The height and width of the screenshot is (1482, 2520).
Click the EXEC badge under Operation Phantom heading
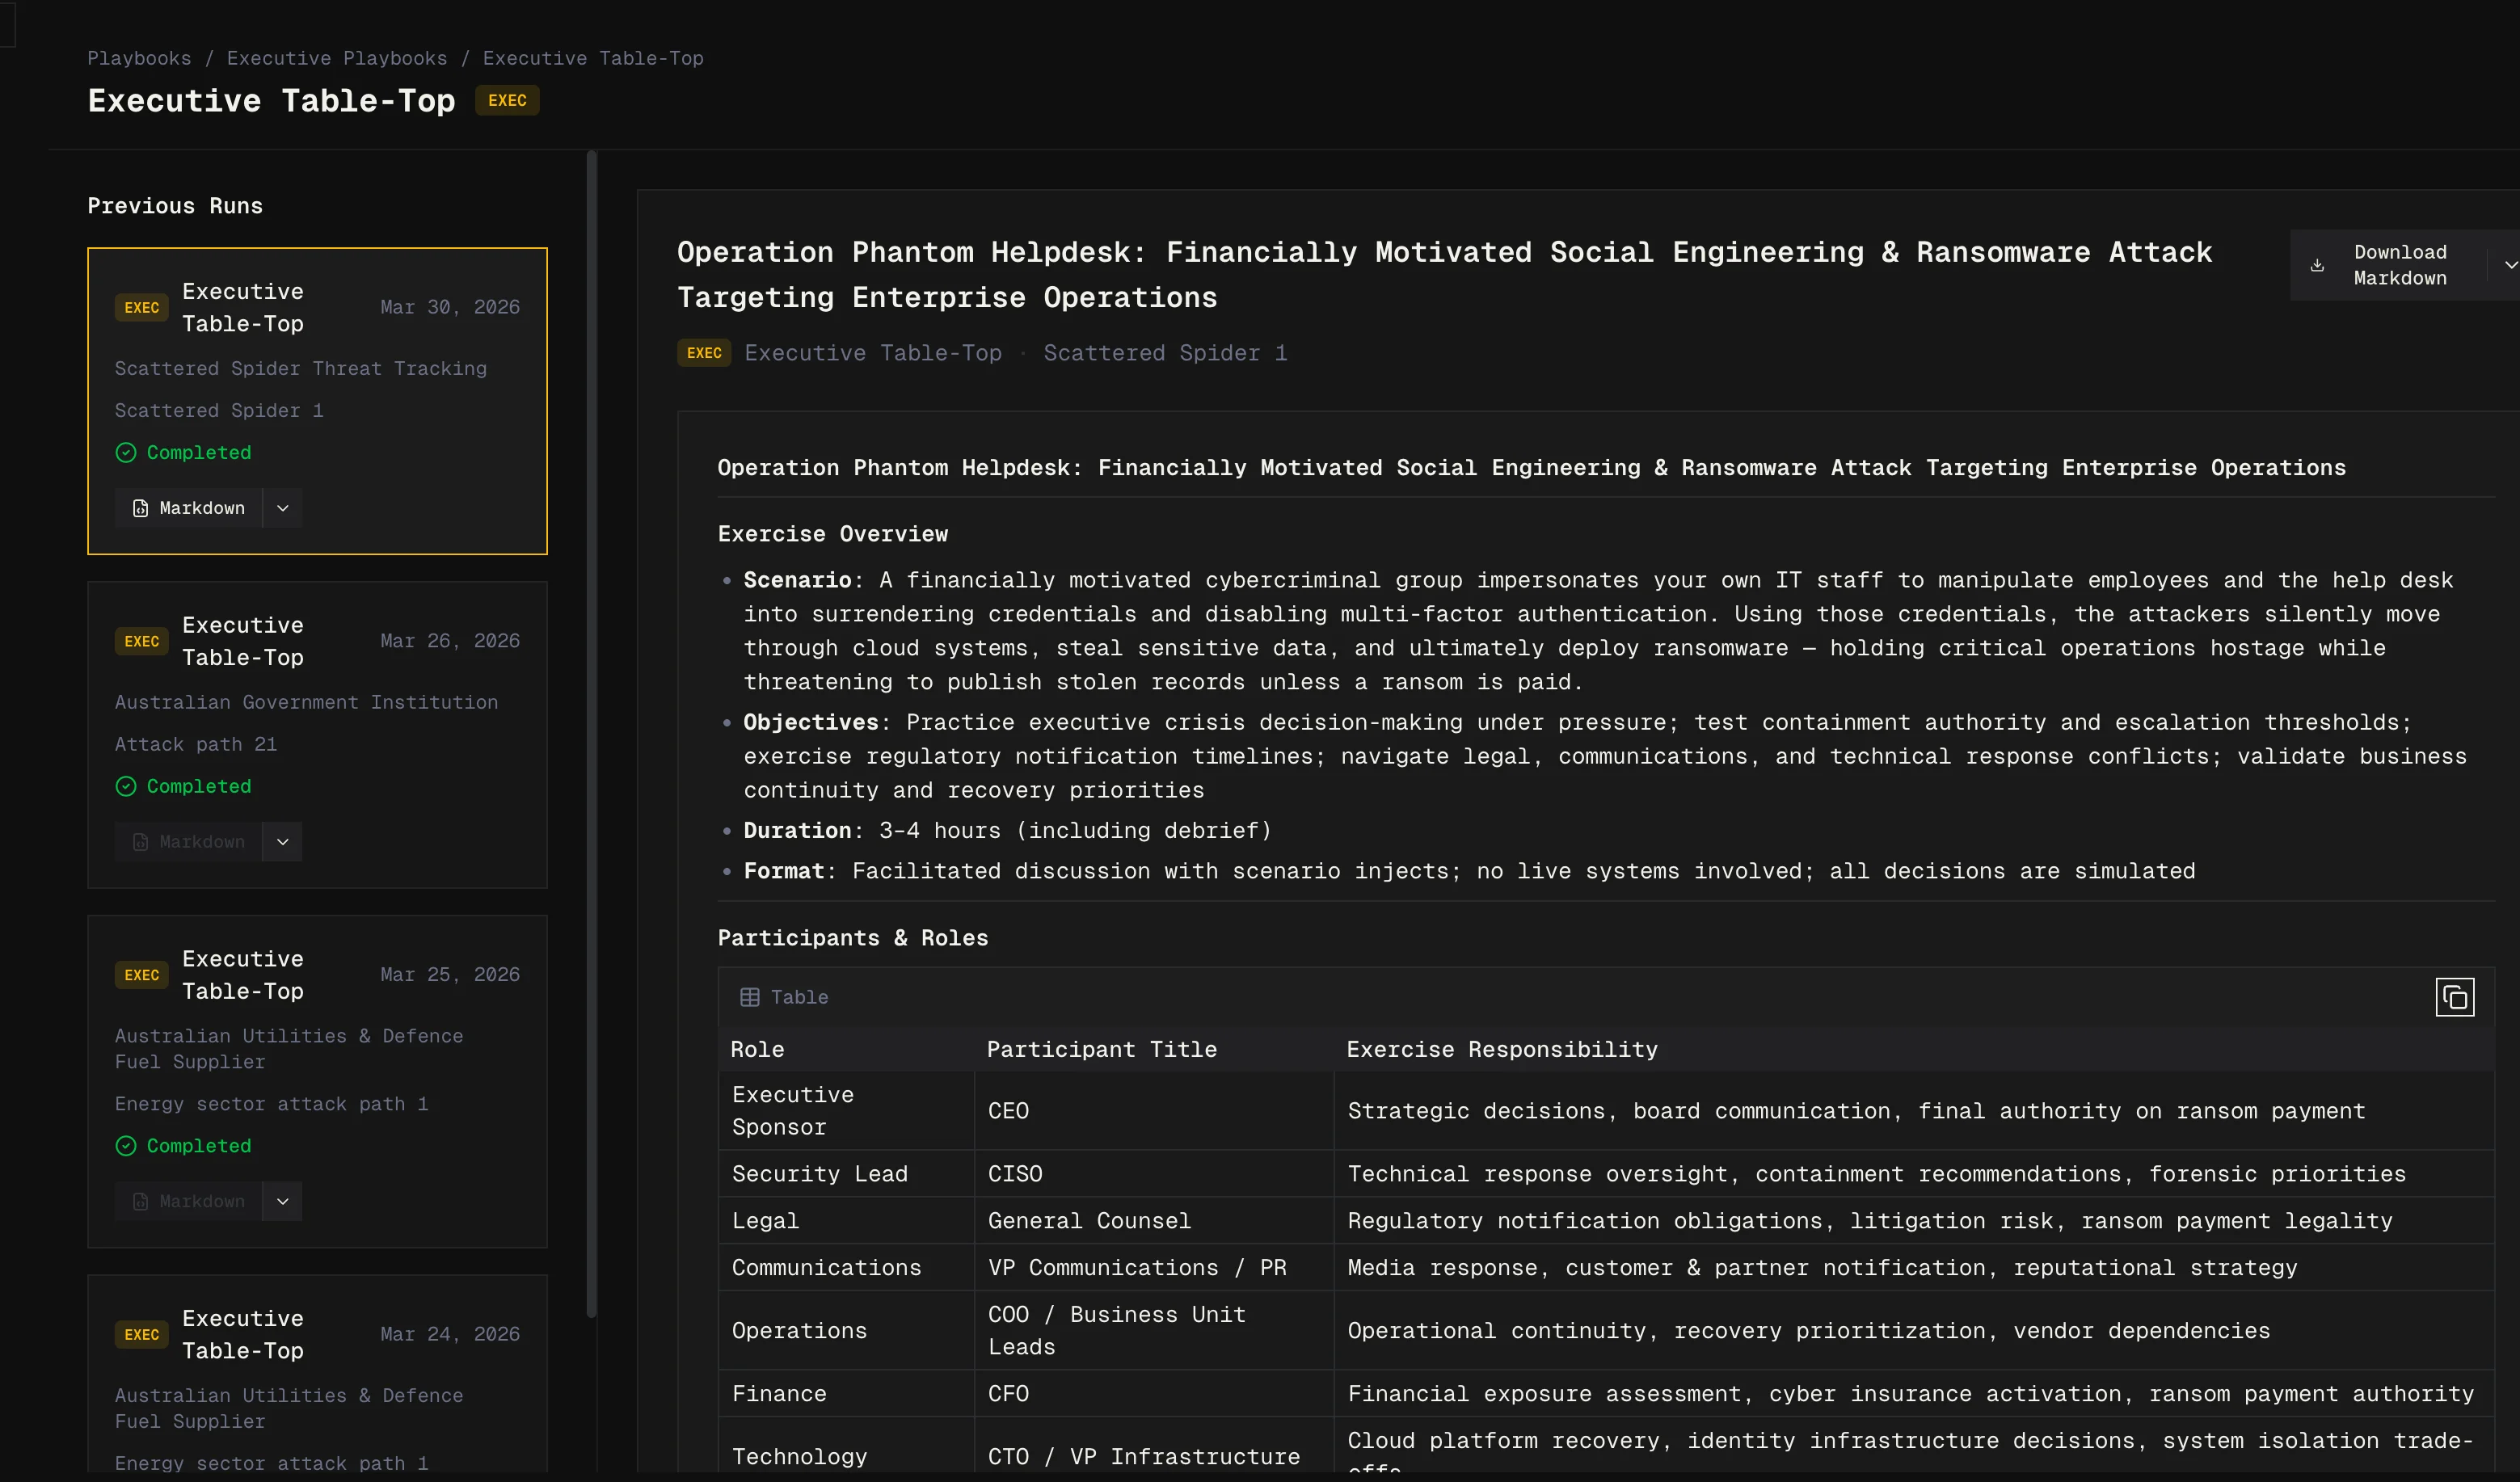point(704,353)
